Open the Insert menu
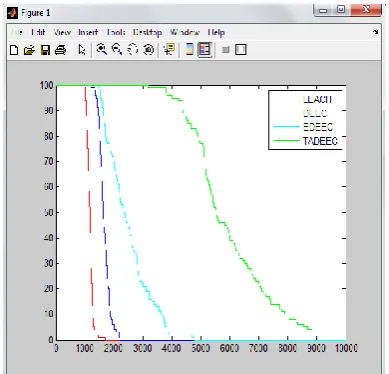This screenshot has width=389, height=374. tap(88, 32)
